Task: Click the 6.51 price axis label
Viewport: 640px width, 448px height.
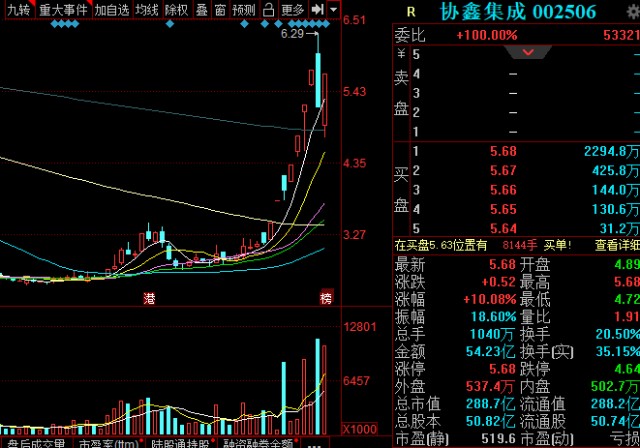Action: [x=355, y=20]
